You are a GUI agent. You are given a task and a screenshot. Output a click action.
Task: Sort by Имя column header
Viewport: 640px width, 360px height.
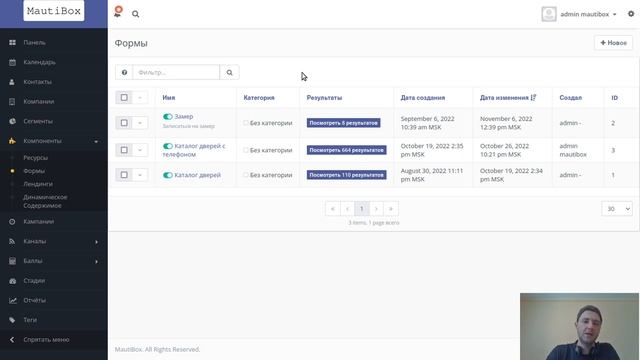click(x=169, y=98)
